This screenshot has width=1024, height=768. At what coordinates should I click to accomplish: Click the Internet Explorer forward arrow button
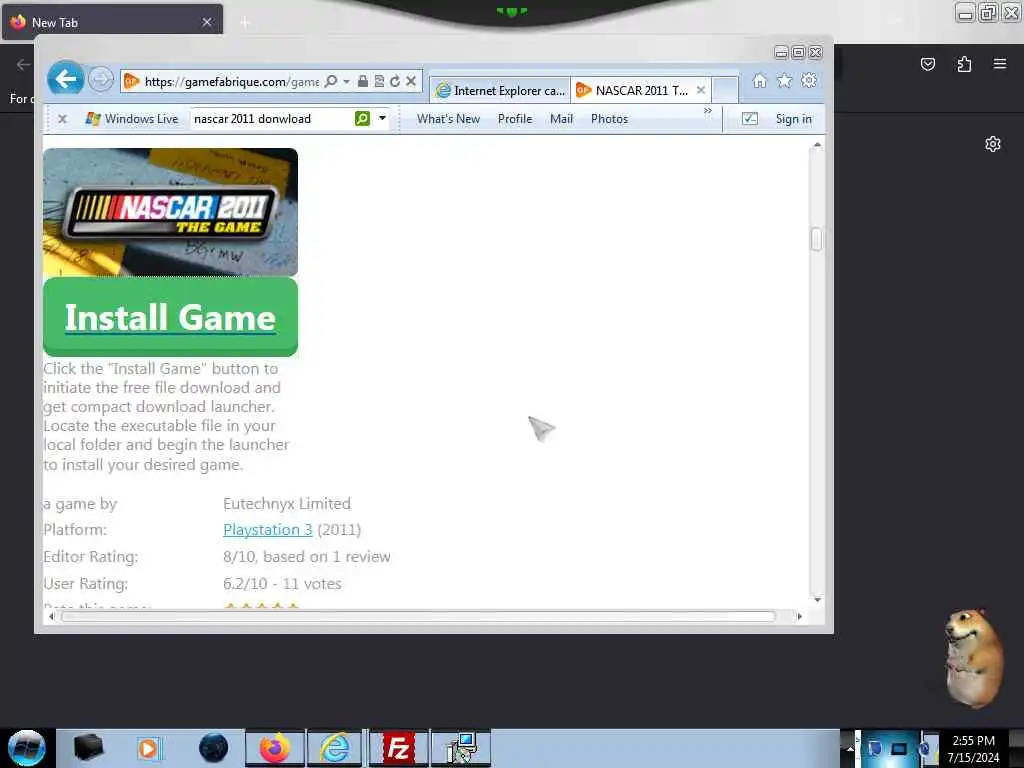(101, 80)
